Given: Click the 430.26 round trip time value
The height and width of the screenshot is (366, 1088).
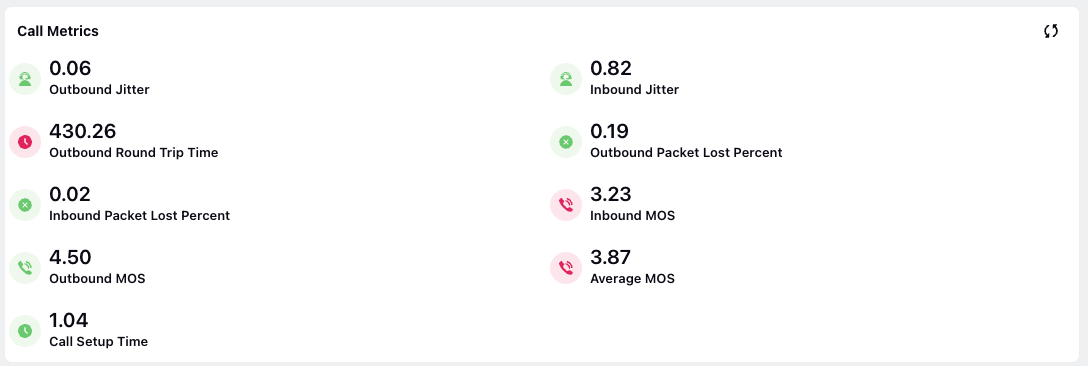Looking at the screenshot, I should [83, 131].
